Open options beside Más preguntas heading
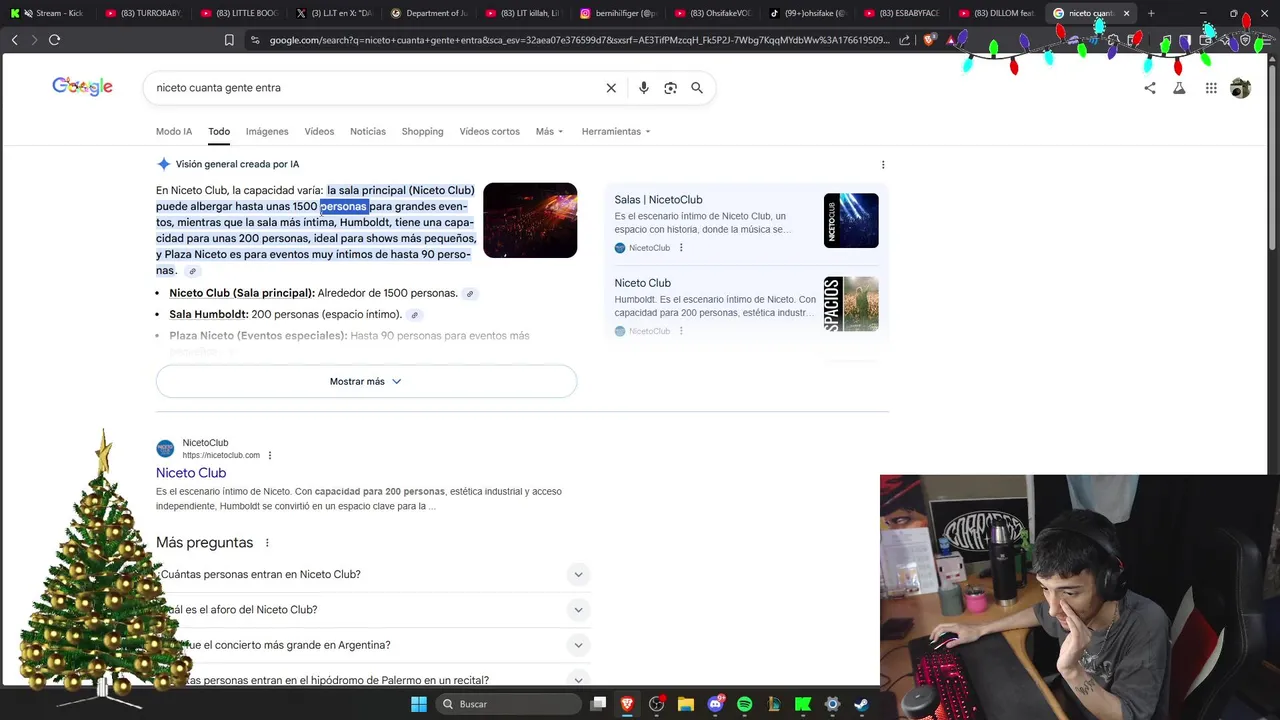The height and width of the screenshot is (720, 1280). pyautogui.click(x=267, y=543)
